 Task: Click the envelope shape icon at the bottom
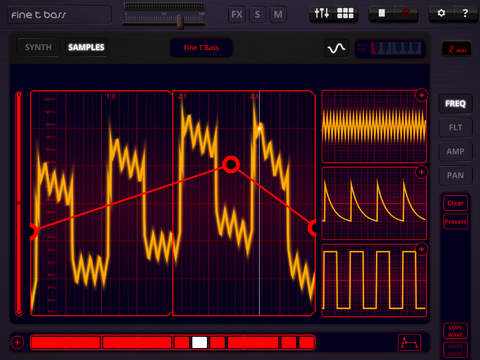(410, 343)
